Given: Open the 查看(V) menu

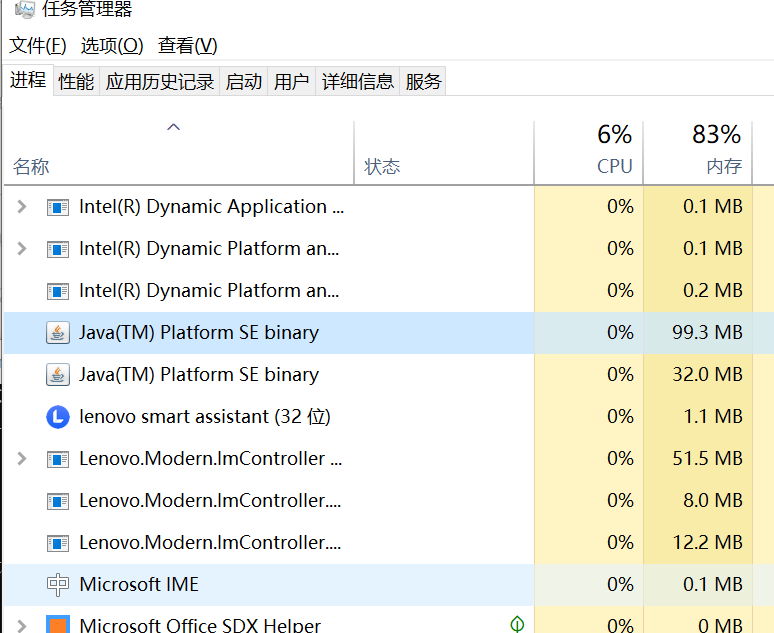Looking at the screenshot, I should (x=188, y=45).
